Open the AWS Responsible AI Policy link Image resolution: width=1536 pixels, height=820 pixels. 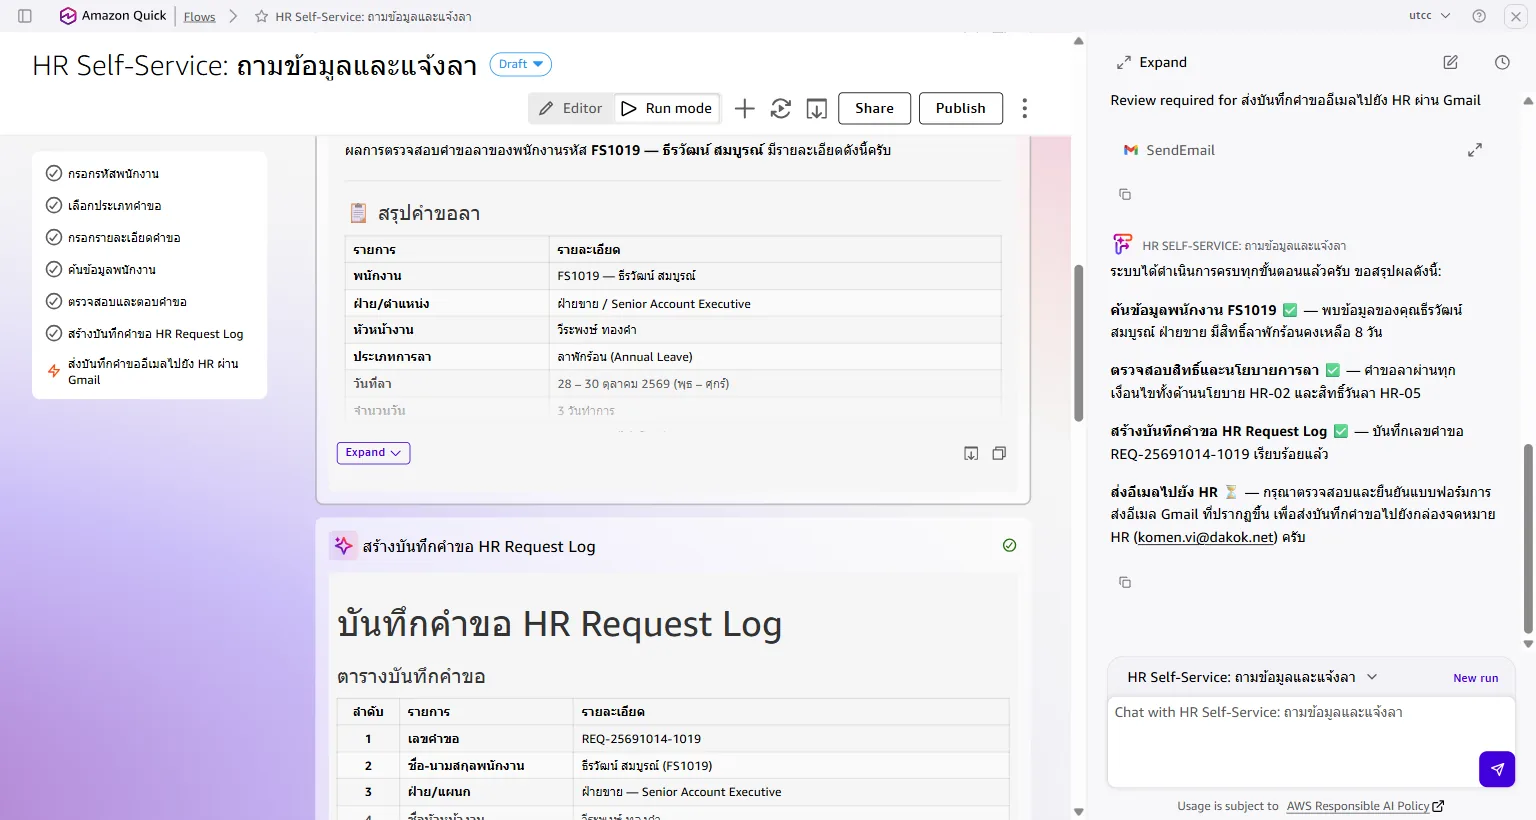point(1365,806)
